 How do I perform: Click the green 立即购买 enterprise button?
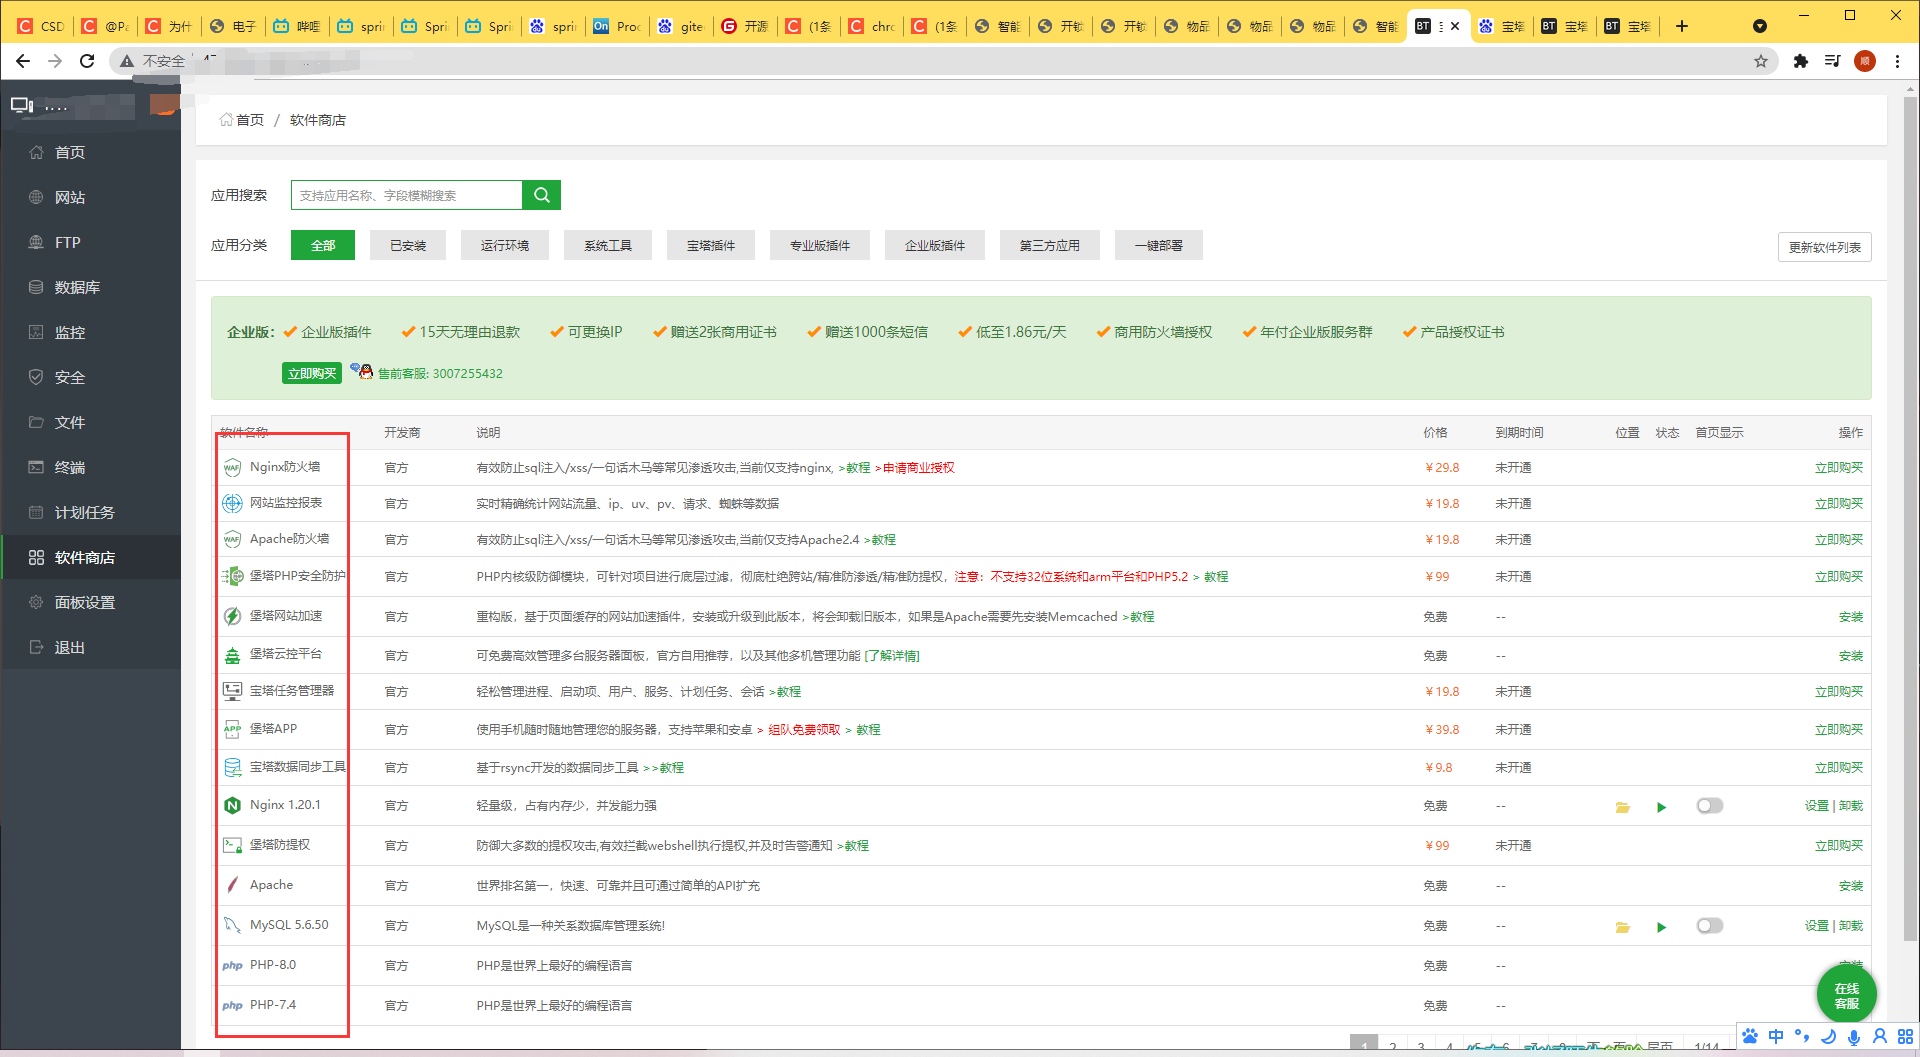pyautogui.click(x=312, y=373)
